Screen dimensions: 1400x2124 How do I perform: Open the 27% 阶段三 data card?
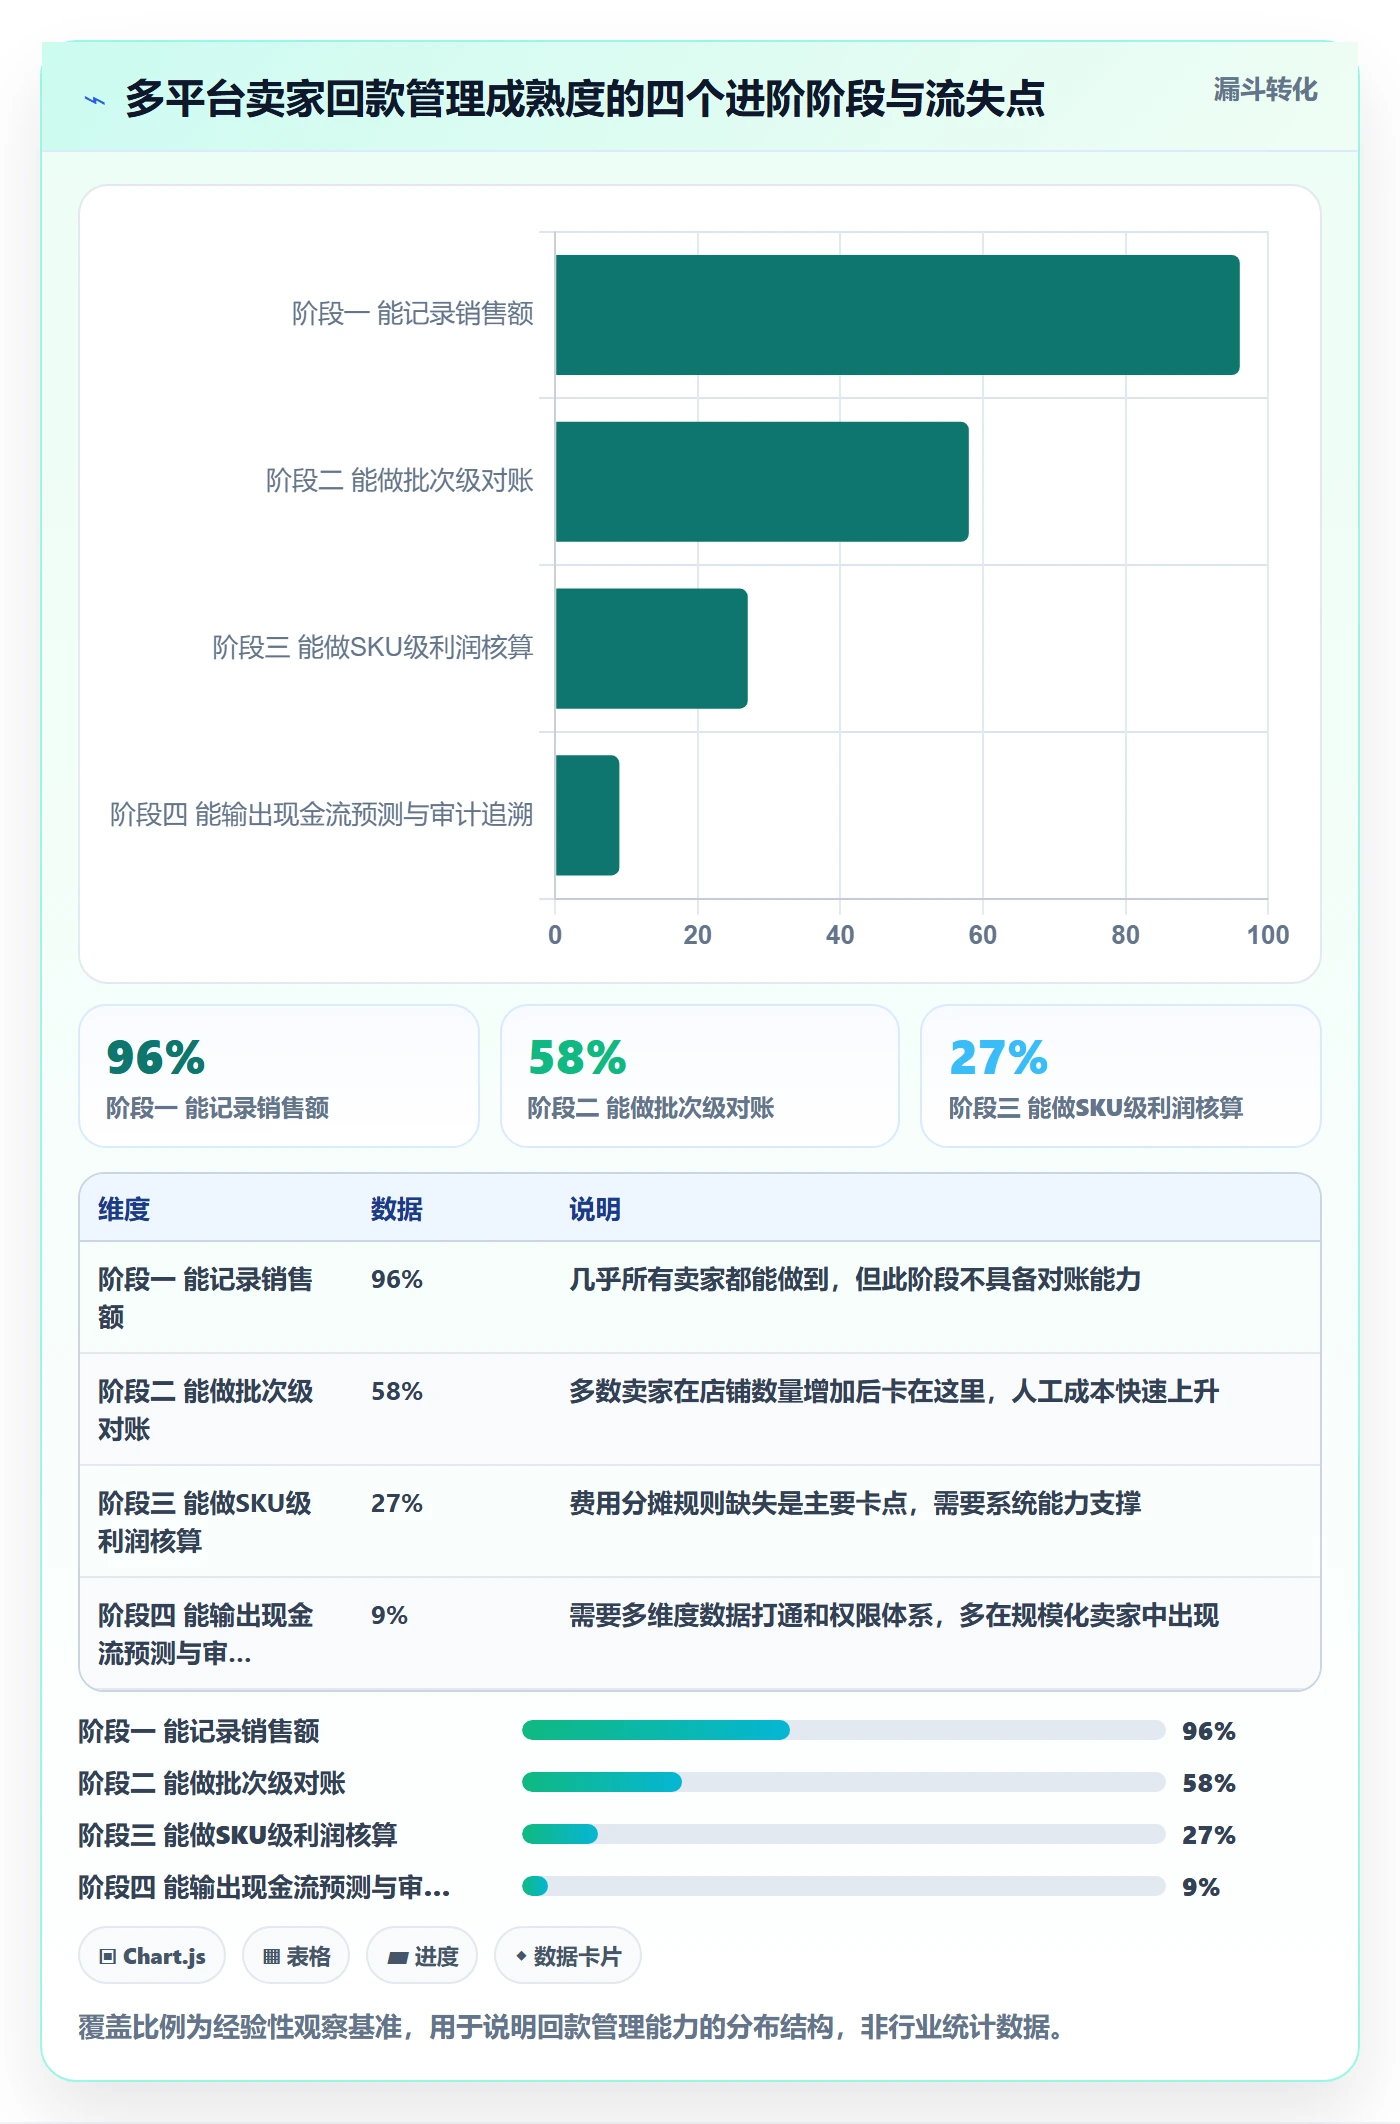pyautogui.click(x=1121, y=1076)
